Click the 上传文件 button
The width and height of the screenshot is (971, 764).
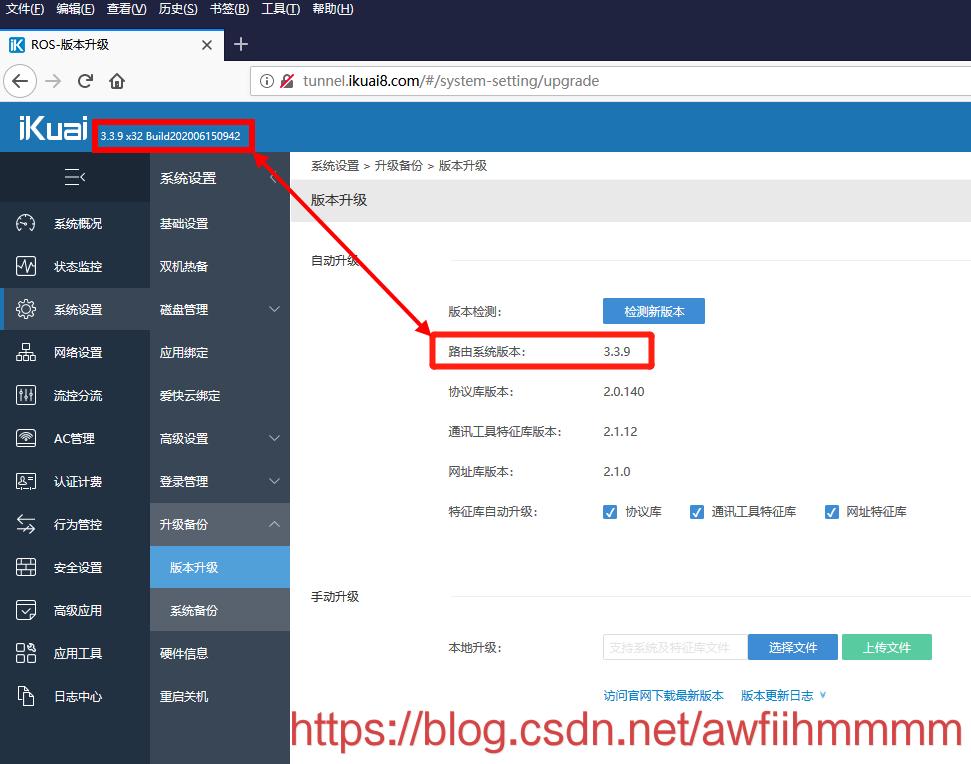[x=887, y=647]
